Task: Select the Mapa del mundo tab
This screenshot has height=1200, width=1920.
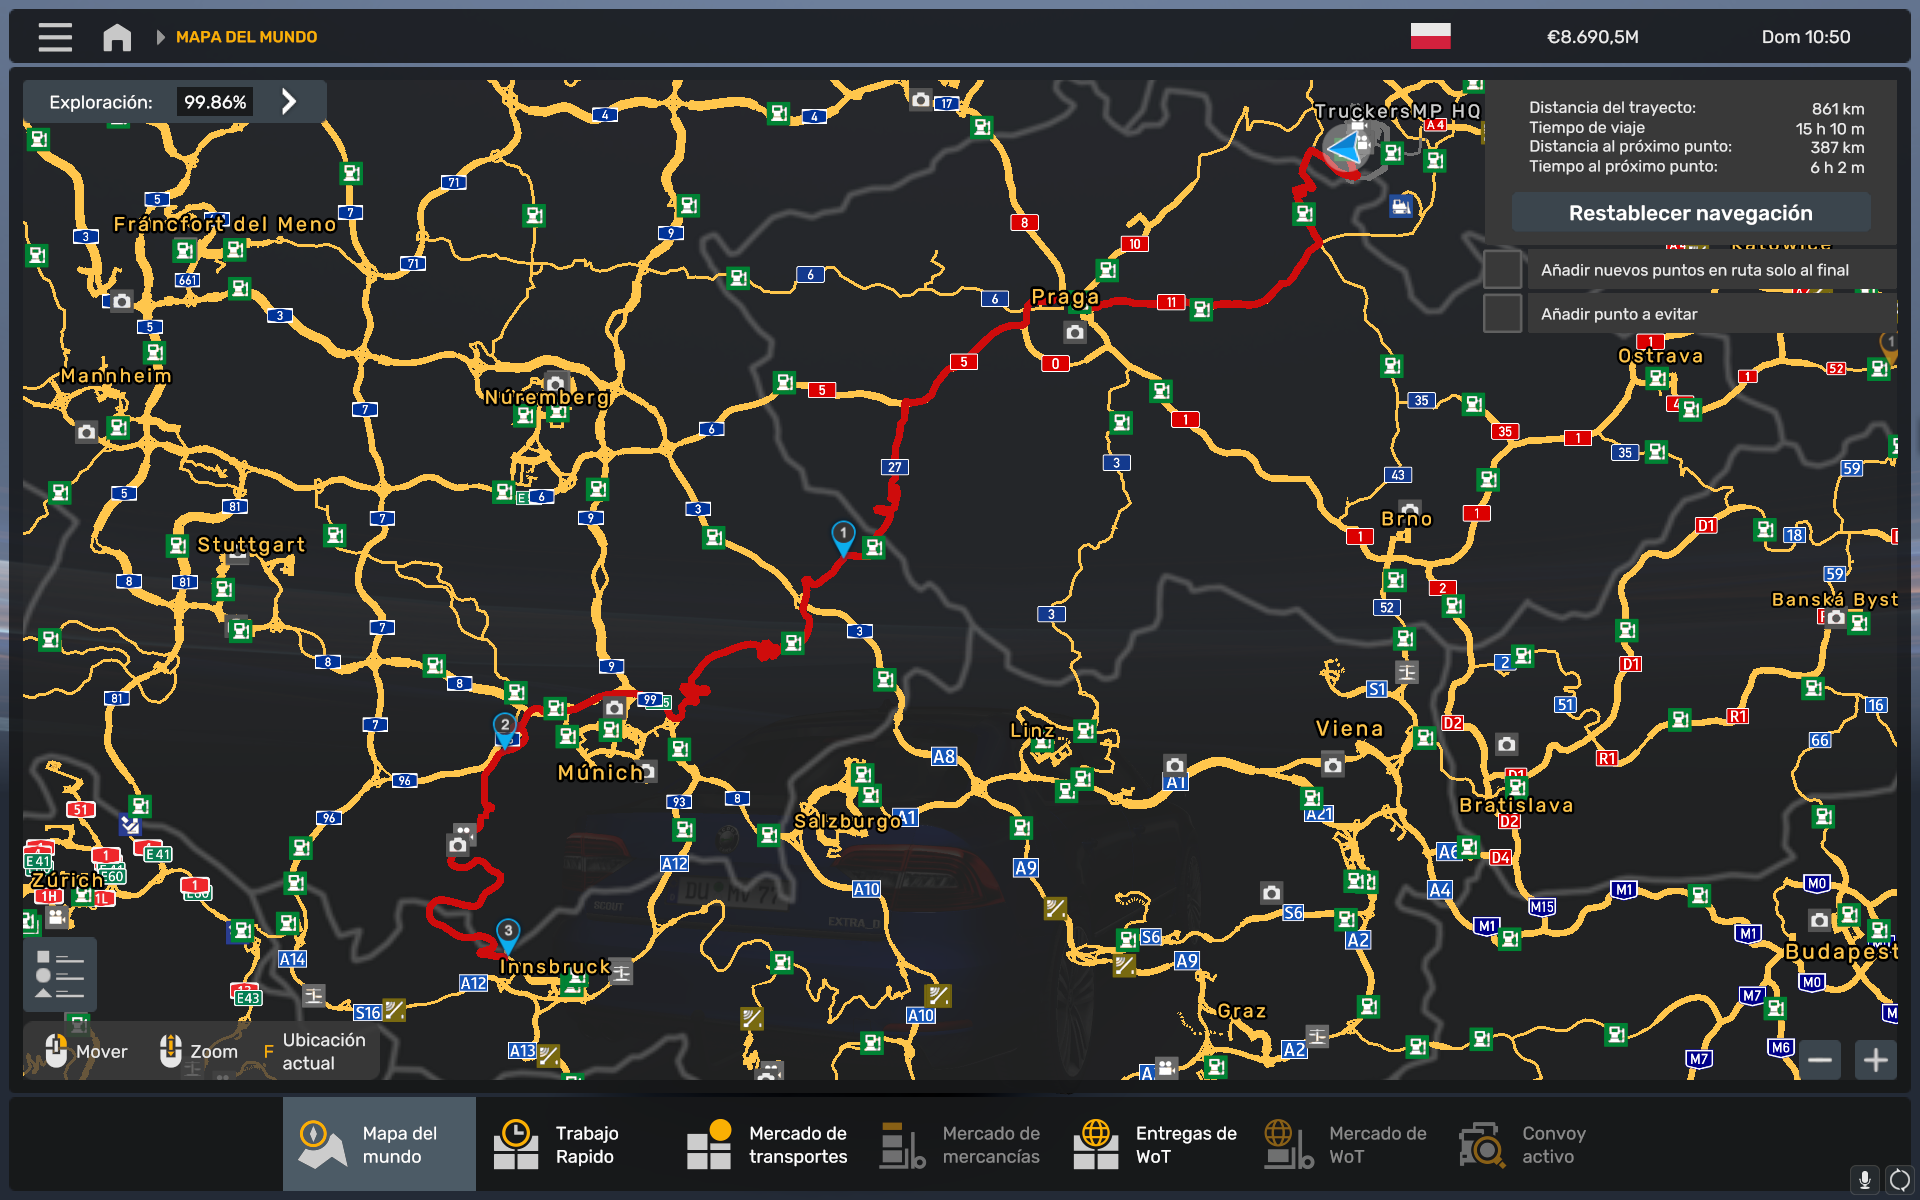Action: pos(379,1145)
